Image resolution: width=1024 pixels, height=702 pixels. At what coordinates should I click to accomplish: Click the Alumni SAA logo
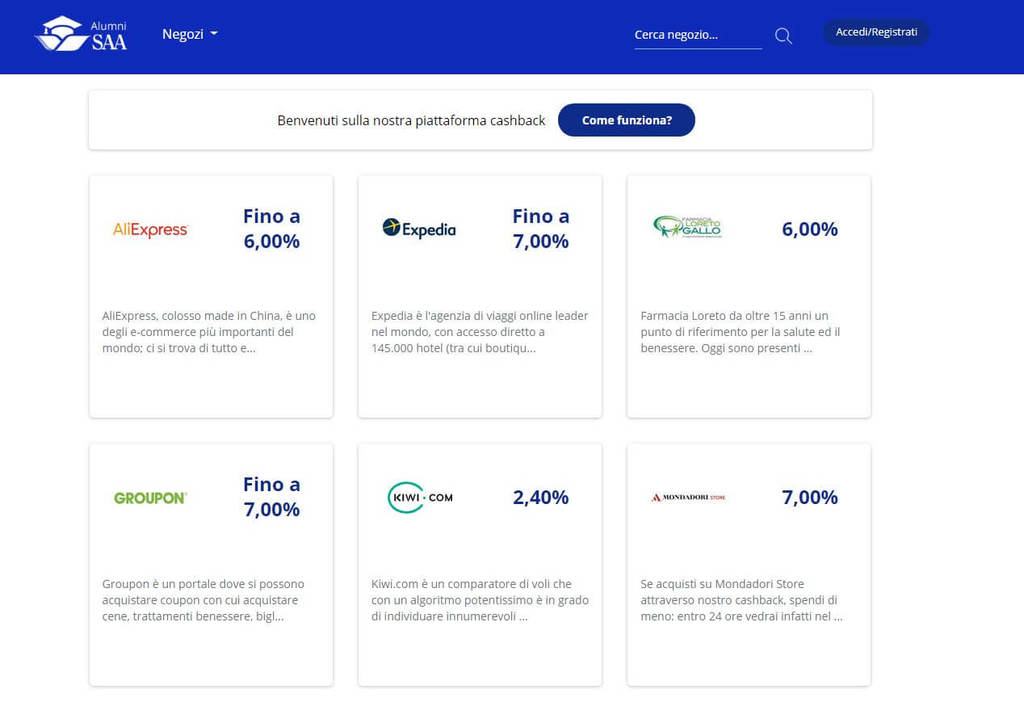point(81,33)
